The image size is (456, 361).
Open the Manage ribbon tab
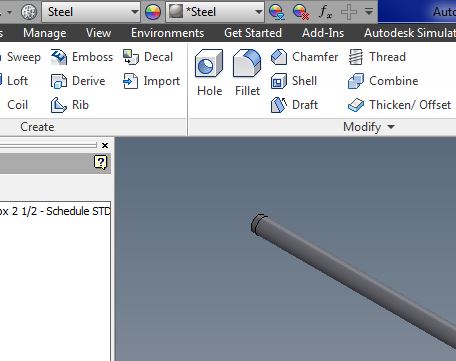45,33
